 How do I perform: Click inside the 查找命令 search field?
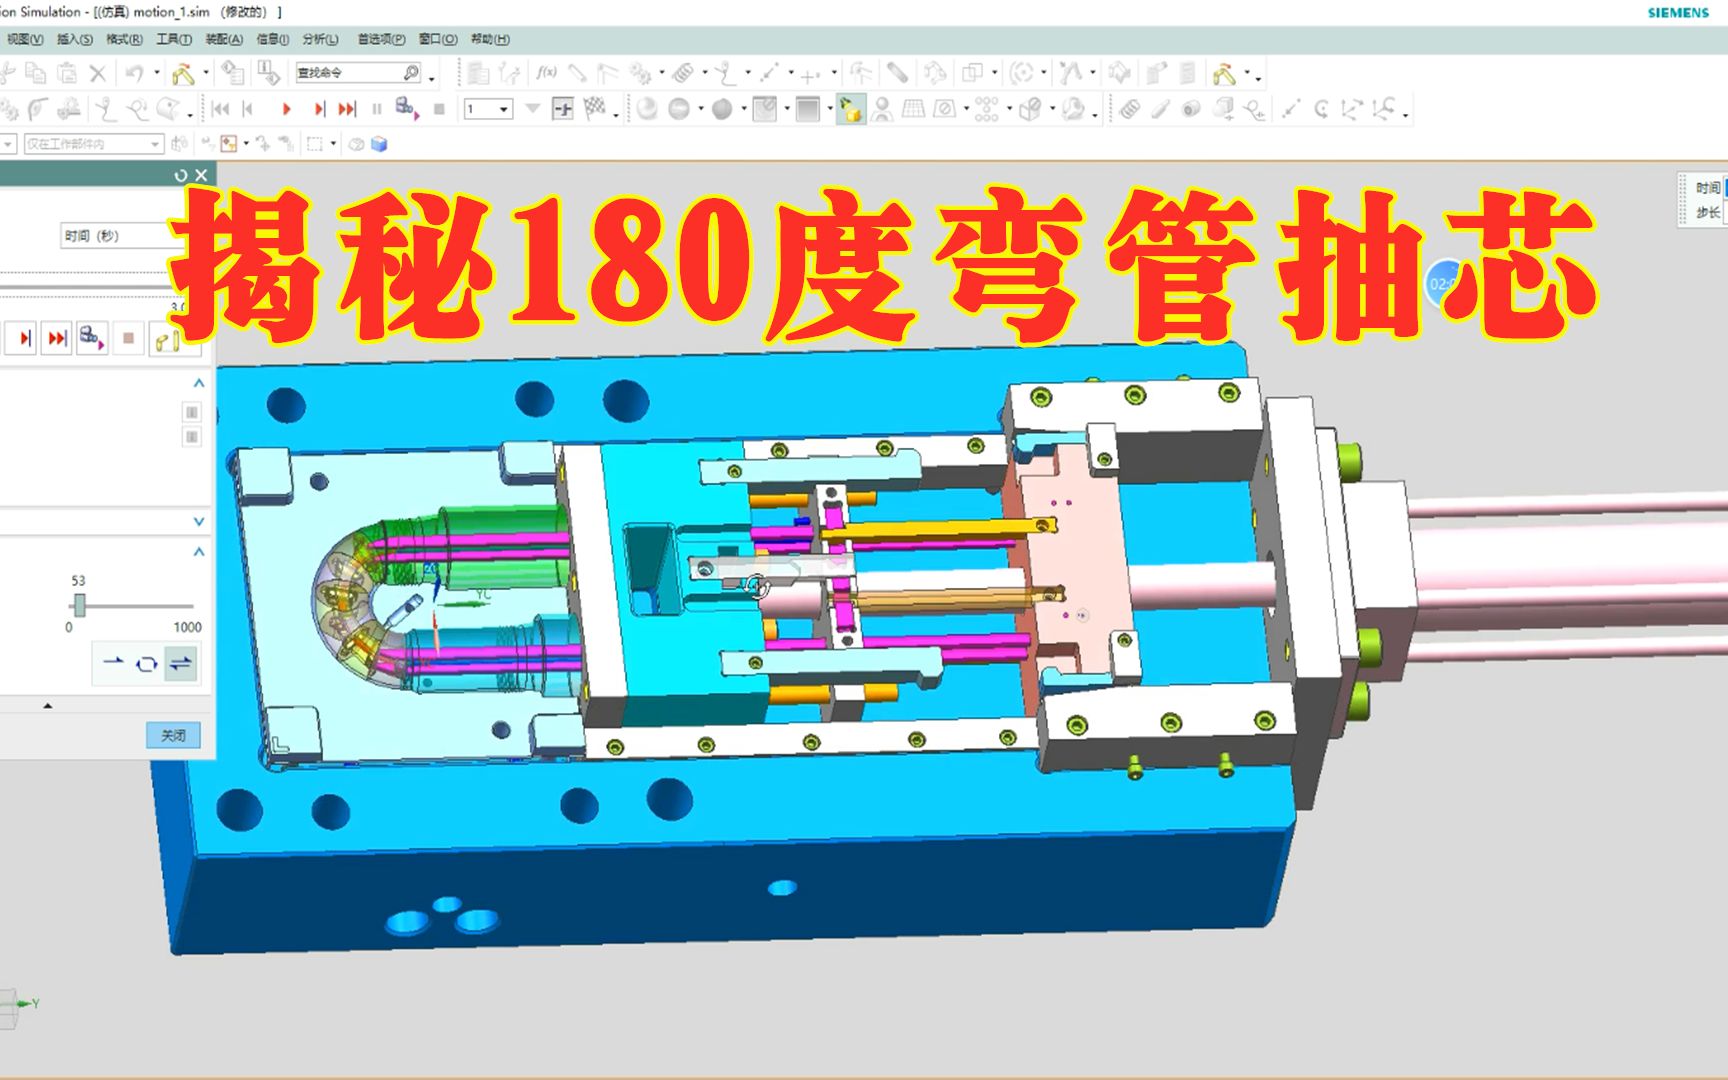click(350, 73)
